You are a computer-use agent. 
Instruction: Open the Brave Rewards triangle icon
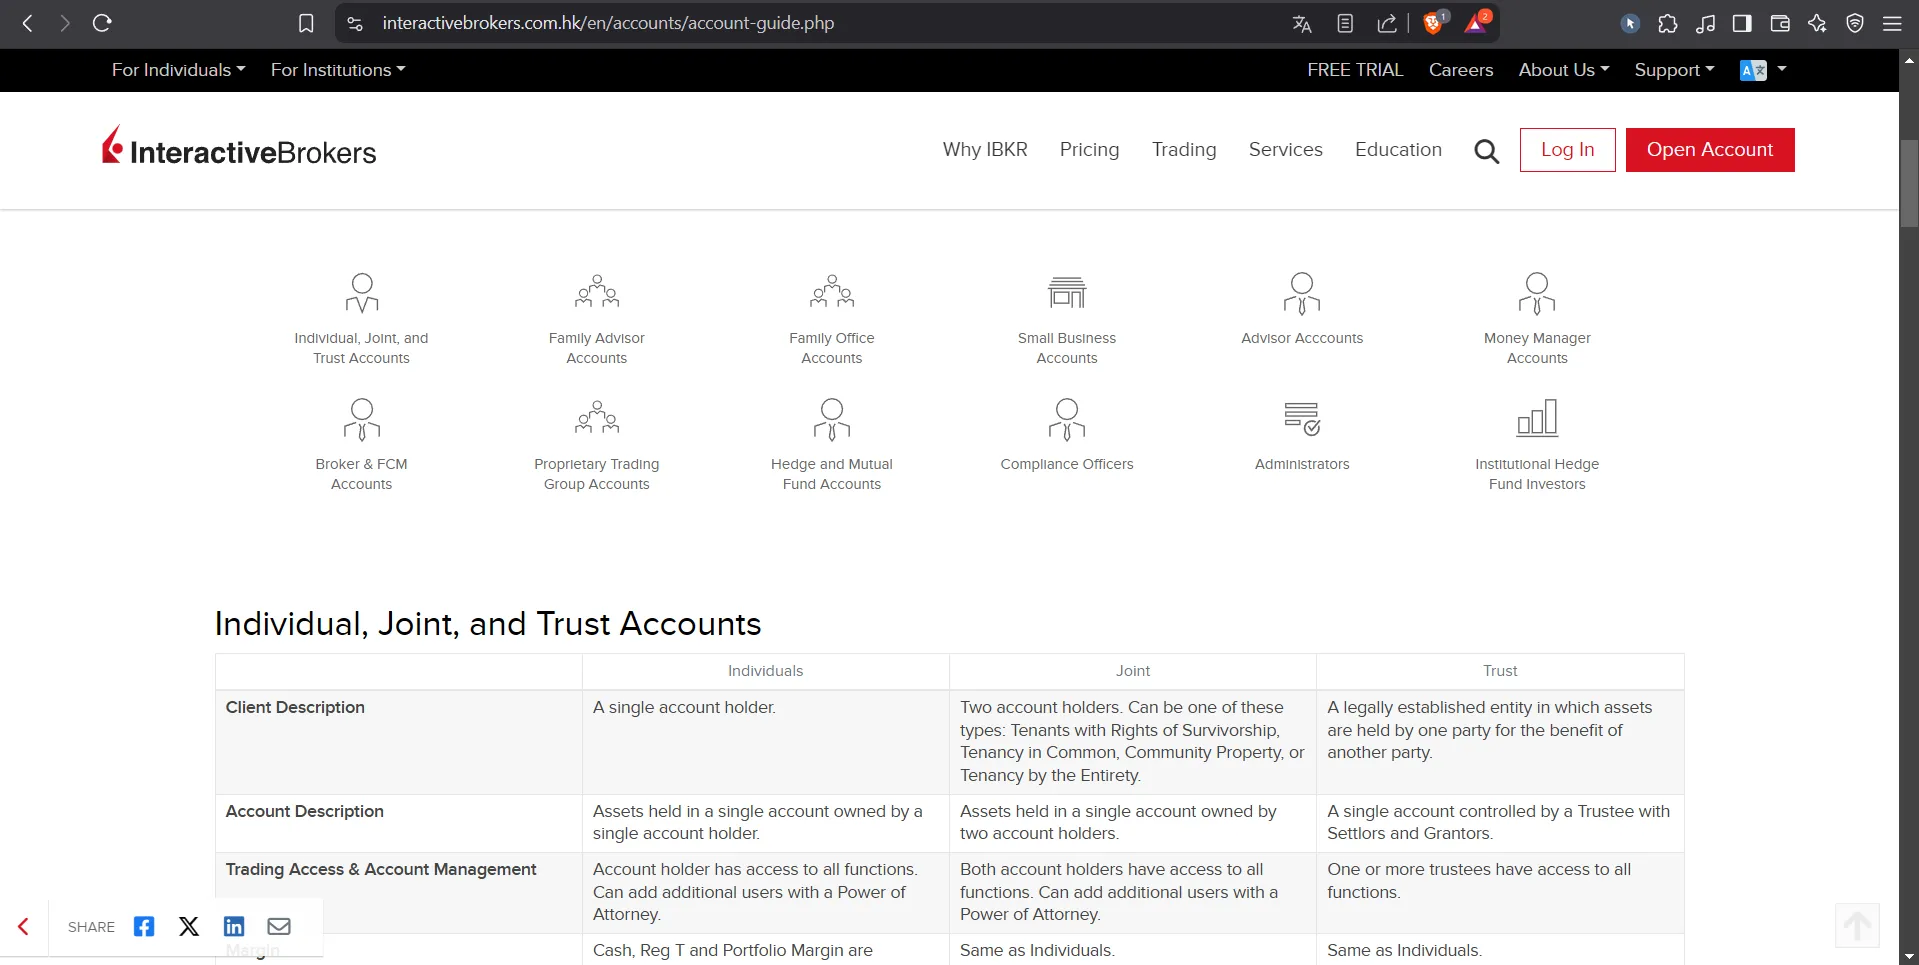tap(1476, 23)
